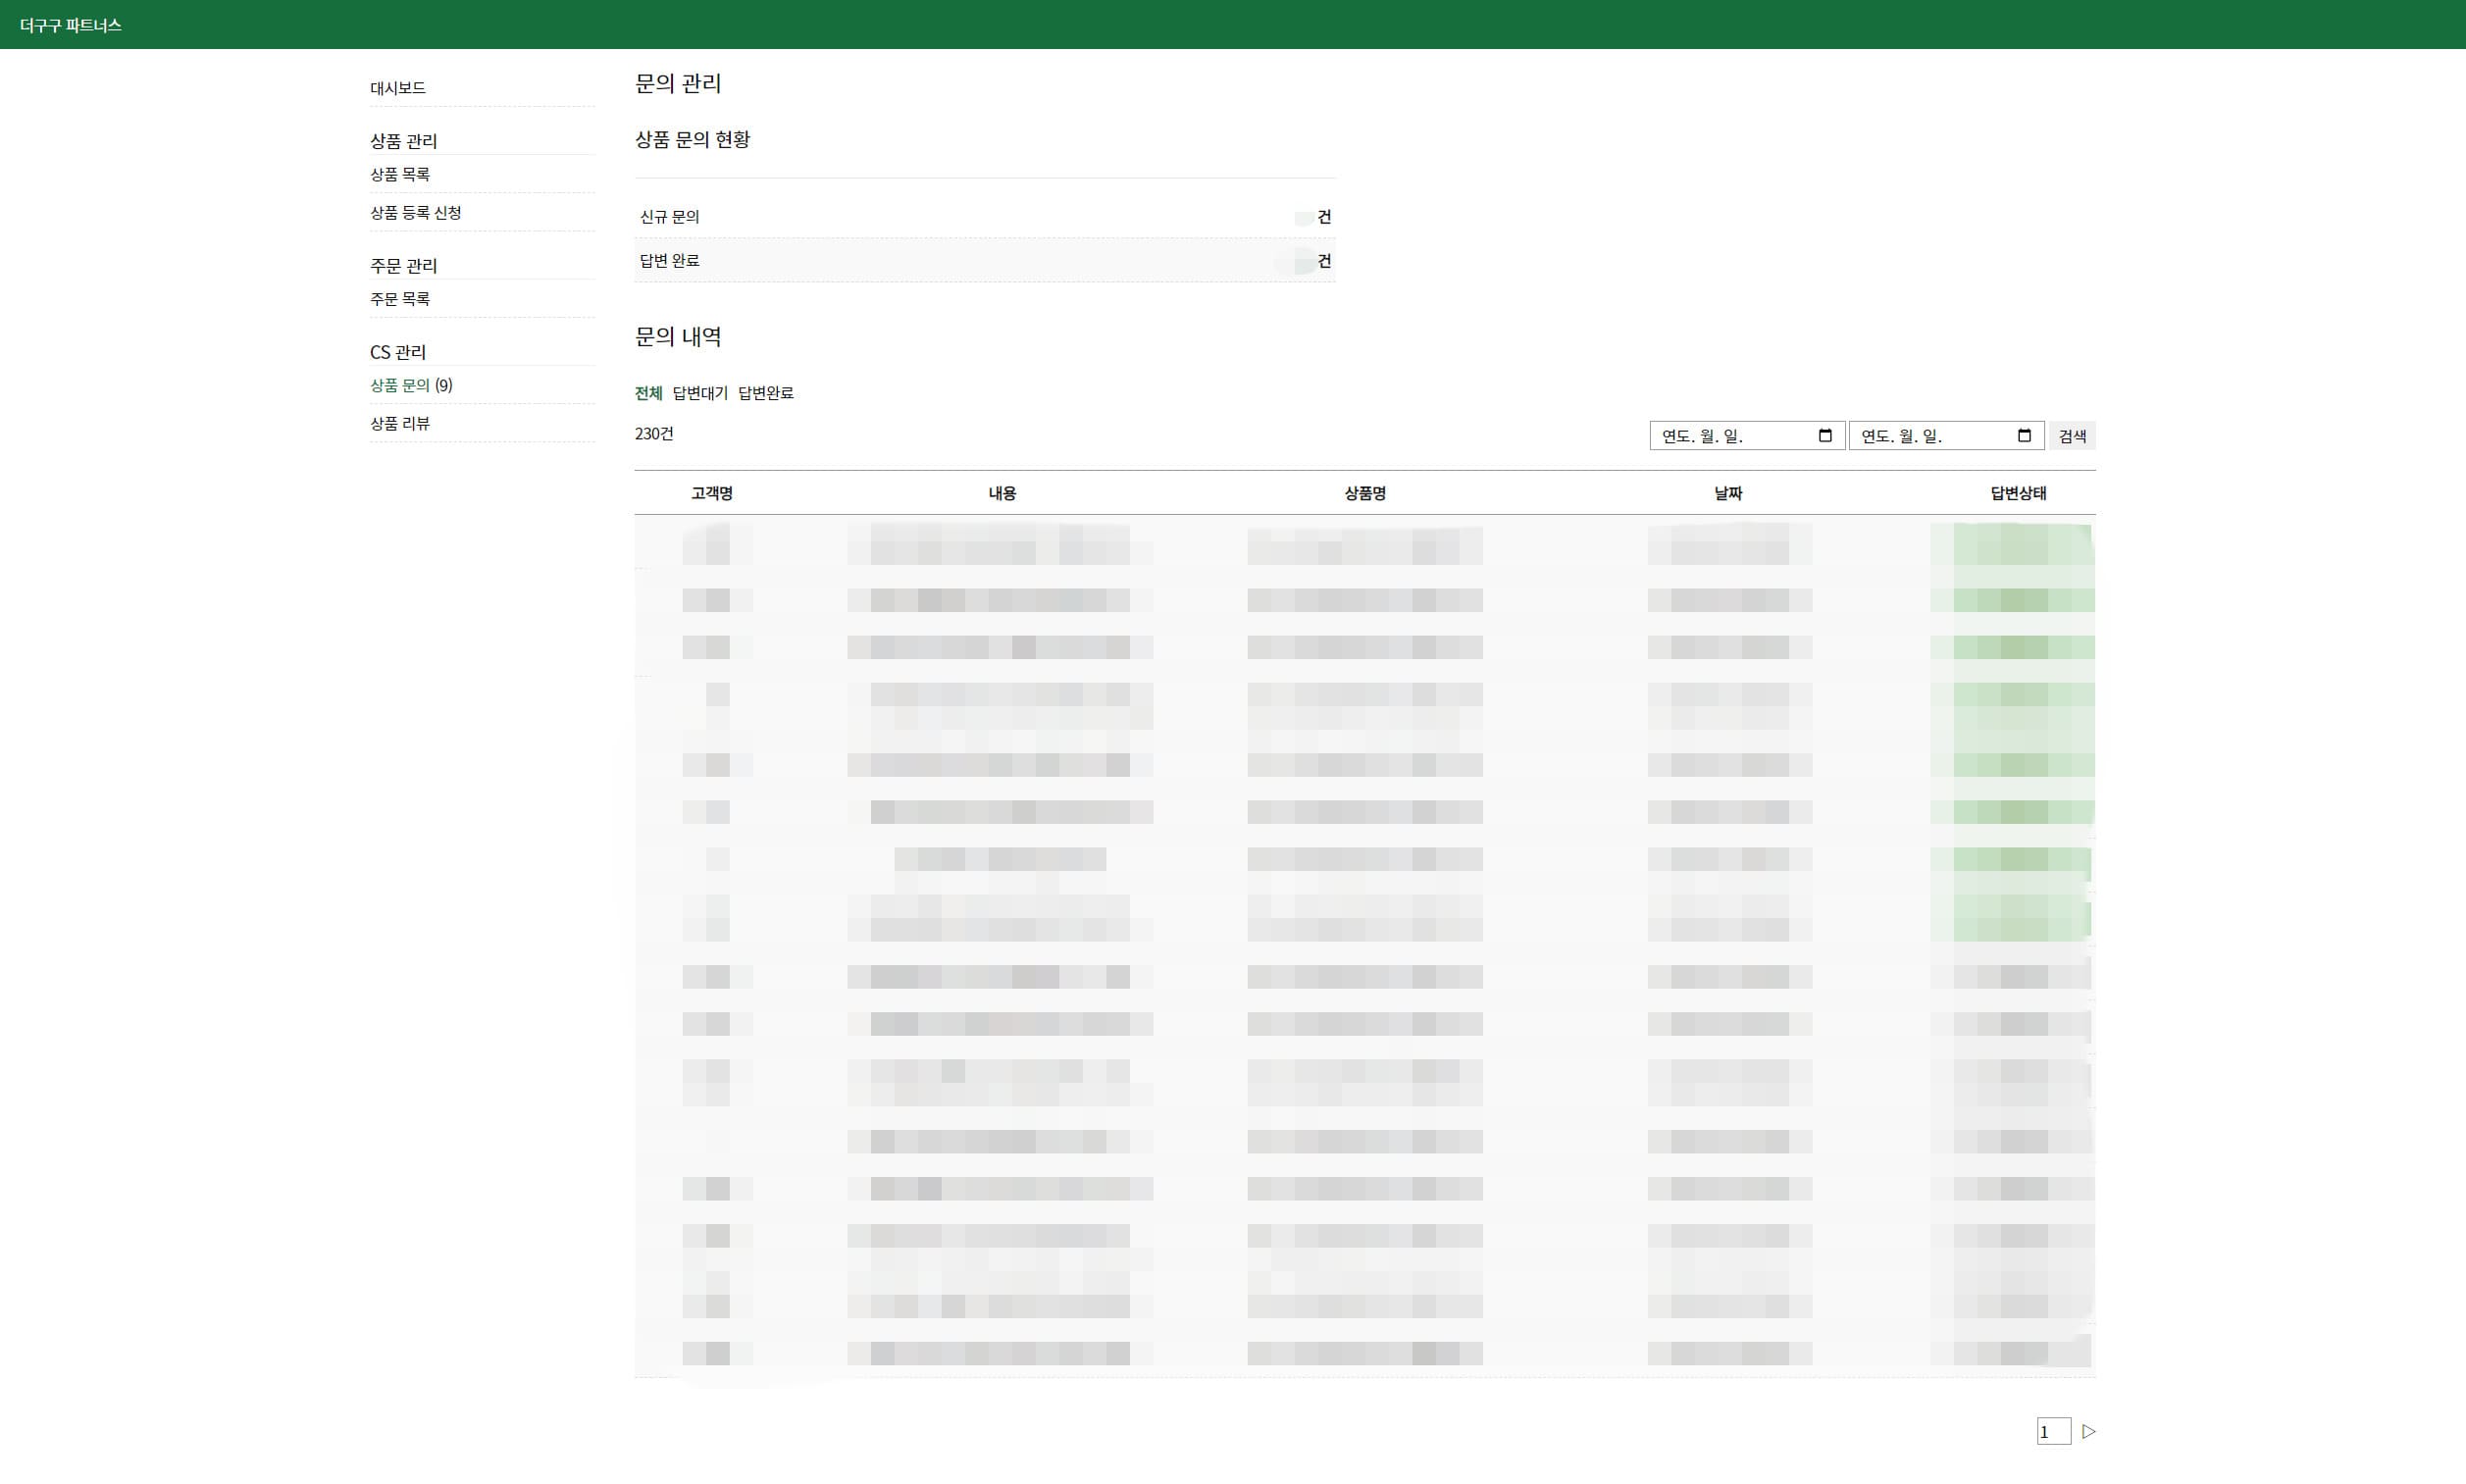Click the 답변상태 column header
The width and height of the screenshot is (2466, 1484).
(2017, 493)
